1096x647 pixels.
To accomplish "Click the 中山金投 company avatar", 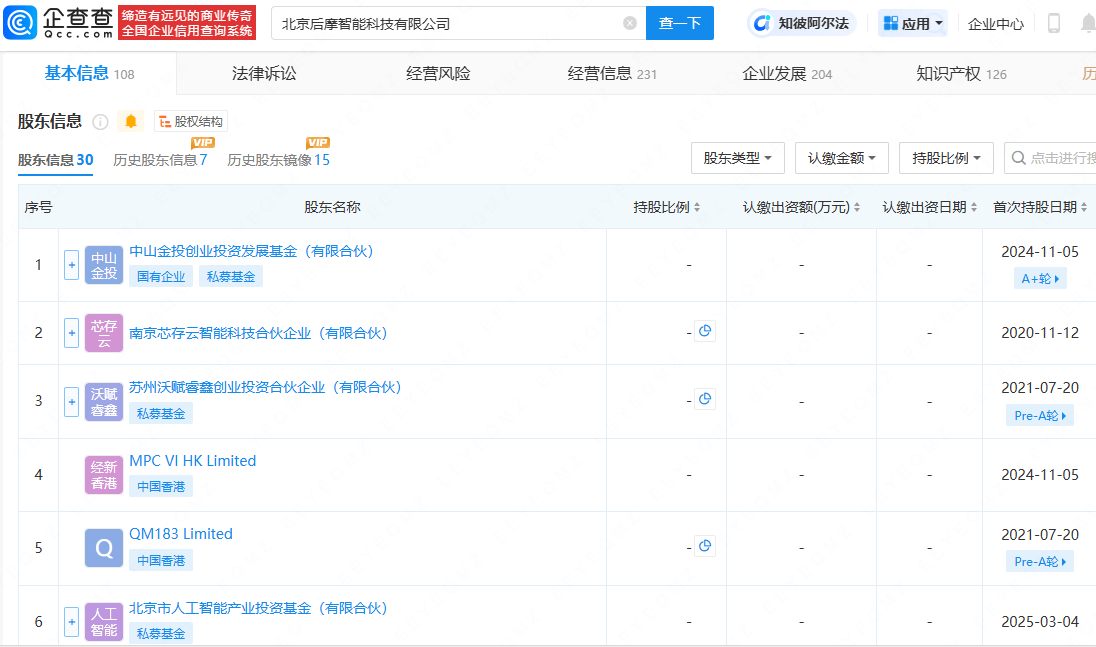I will coord(103,265).
